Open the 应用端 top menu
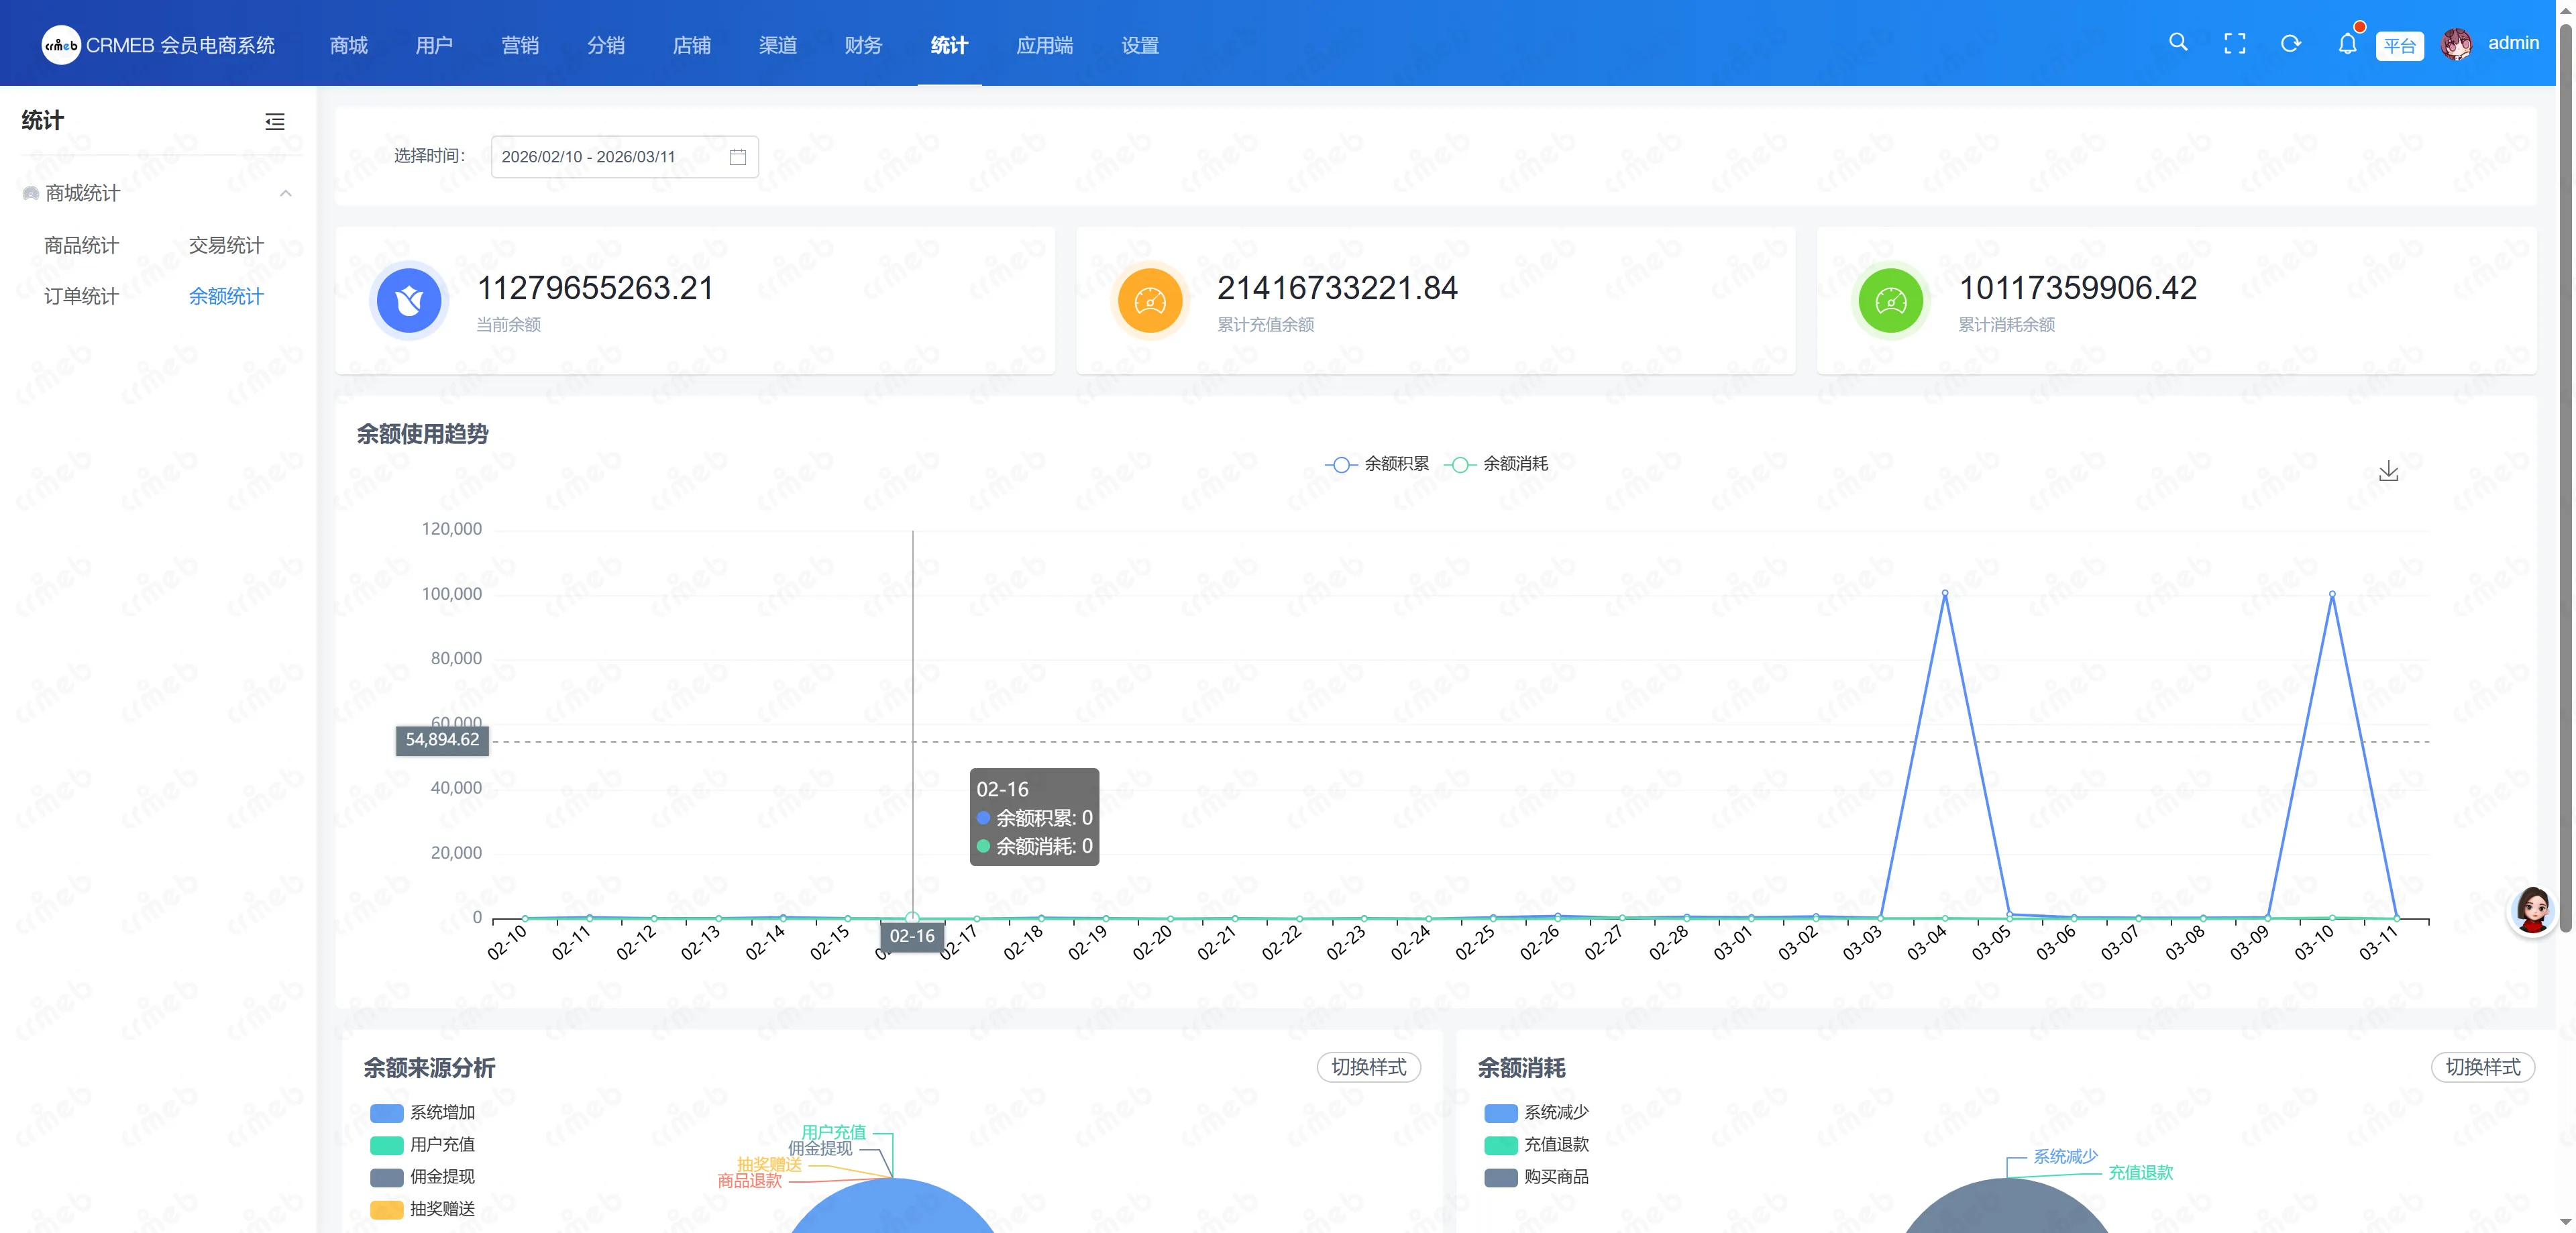Image resolution: width=2576 pixels, height=1233 pixels. click(x=1045, y=45)
